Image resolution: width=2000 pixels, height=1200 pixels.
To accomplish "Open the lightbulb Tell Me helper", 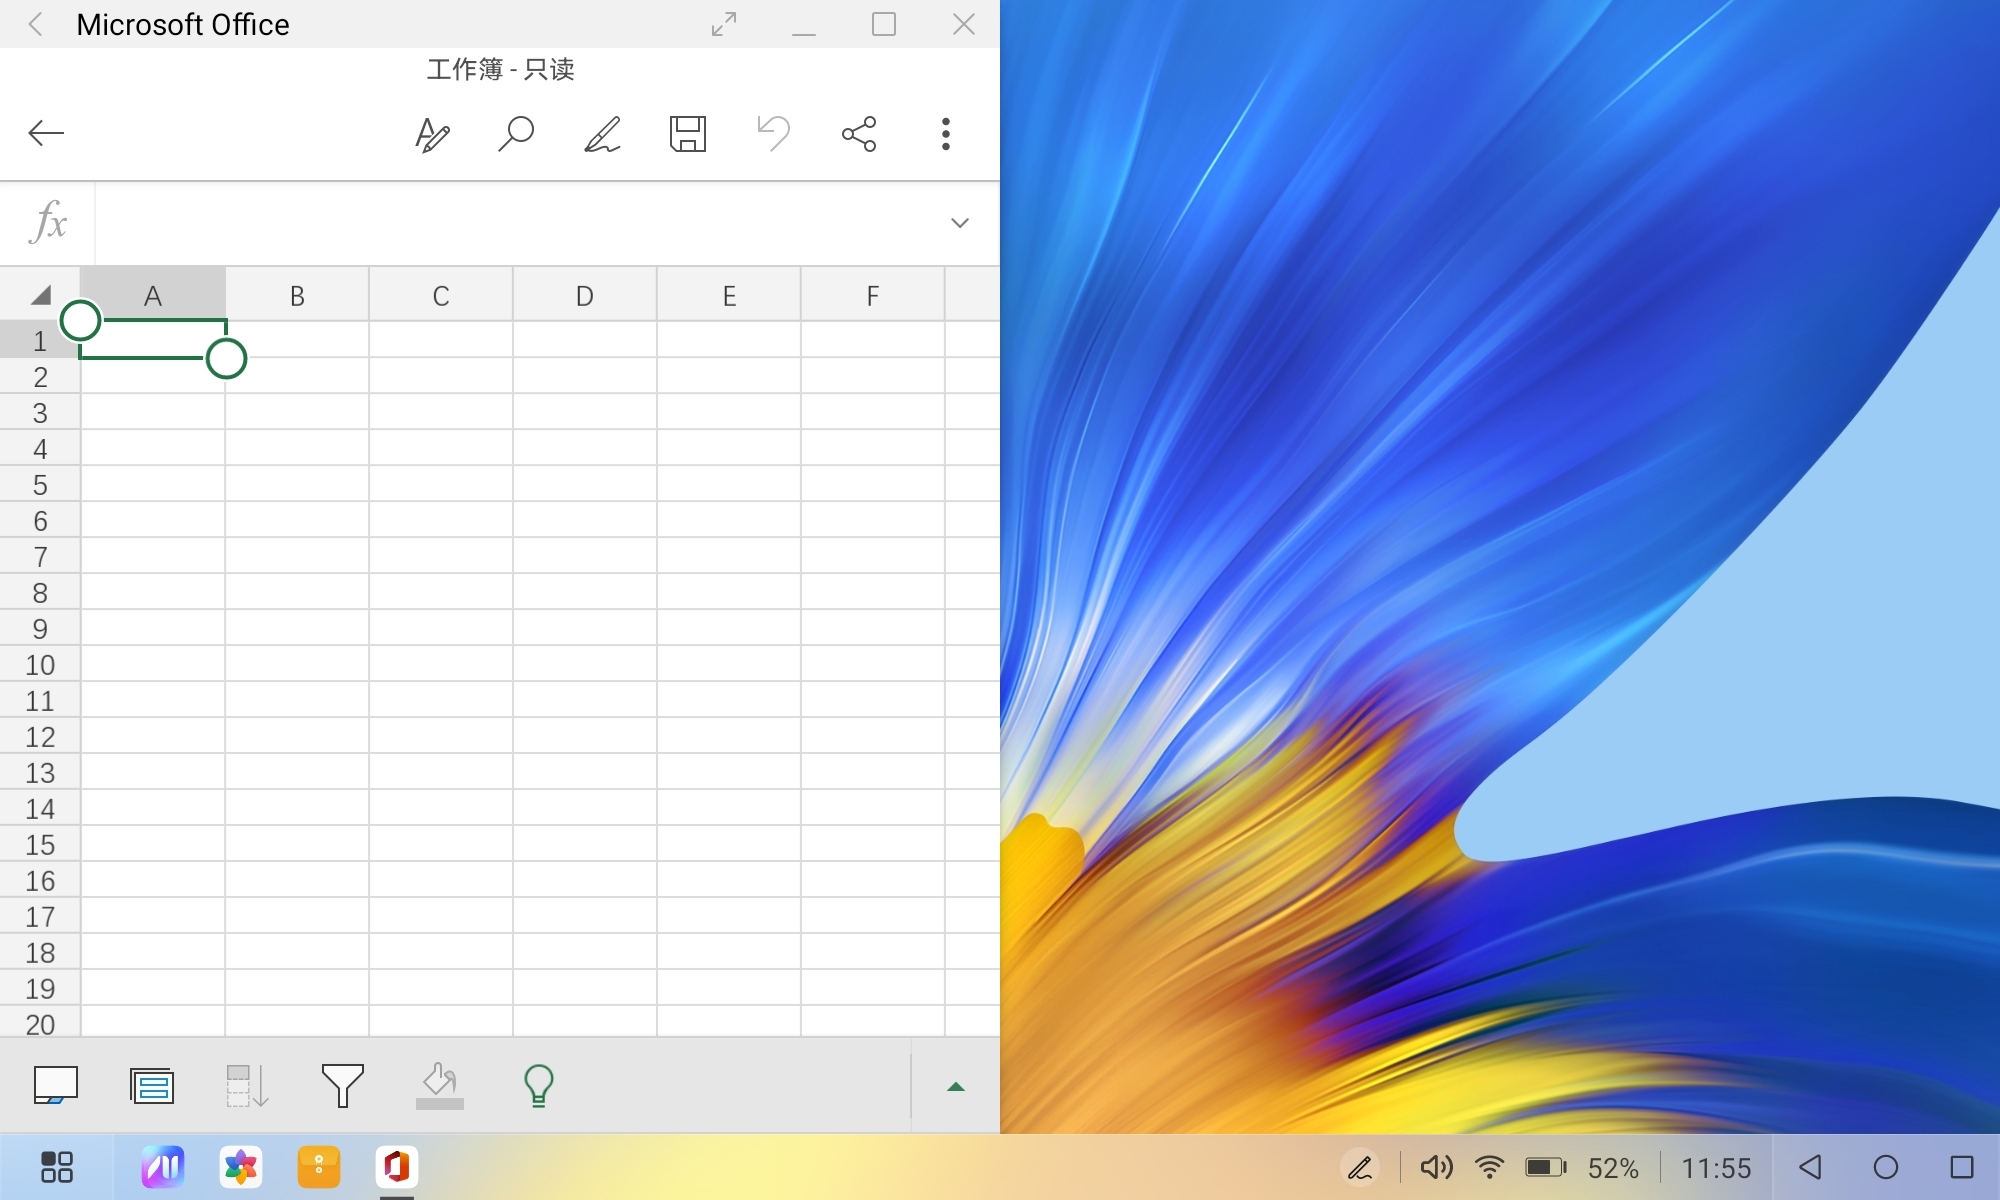I will [x=538, y=1086].
